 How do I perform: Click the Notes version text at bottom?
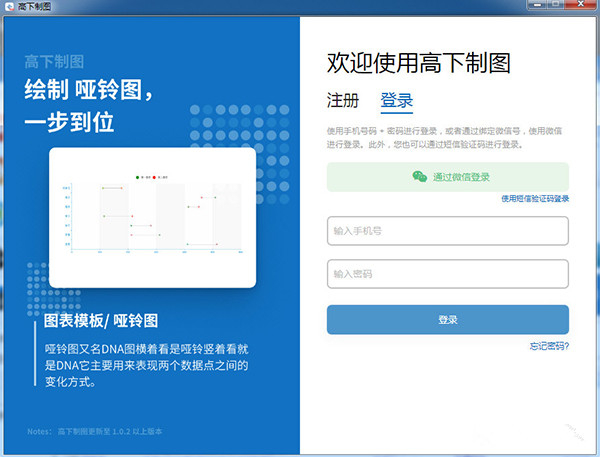(95, 431)
